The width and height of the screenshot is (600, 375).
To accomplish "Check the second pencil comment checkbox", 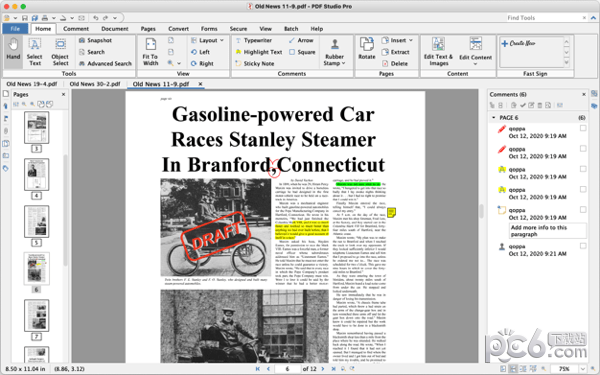I will (x=583, y=148).
